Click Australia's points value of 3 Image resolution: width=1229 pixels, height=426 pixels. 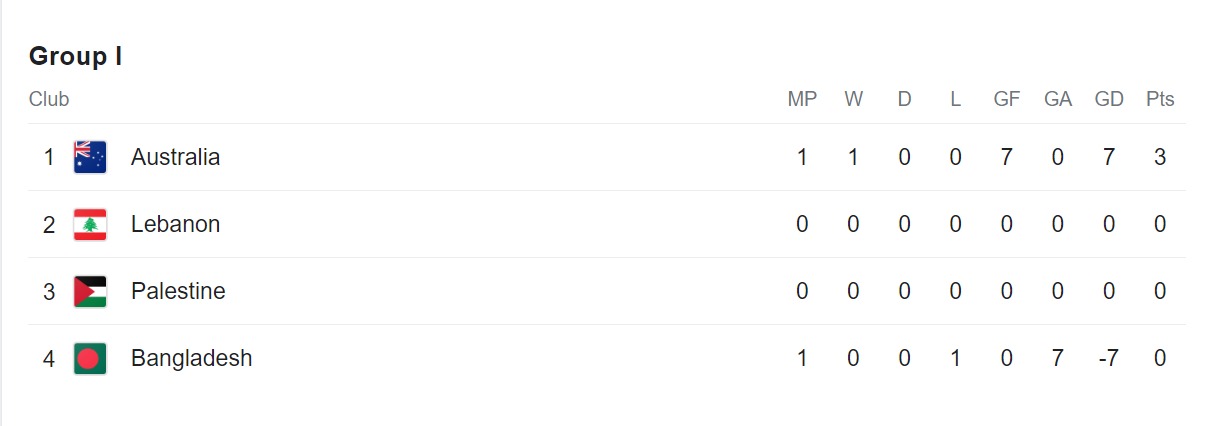click(1160, 157)
